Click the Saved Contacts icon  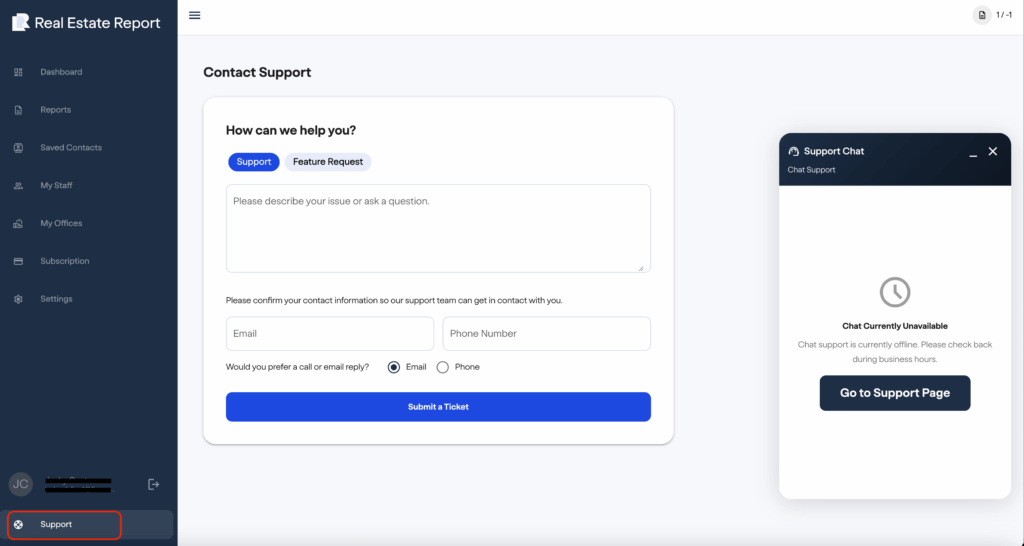click(18, 148)
